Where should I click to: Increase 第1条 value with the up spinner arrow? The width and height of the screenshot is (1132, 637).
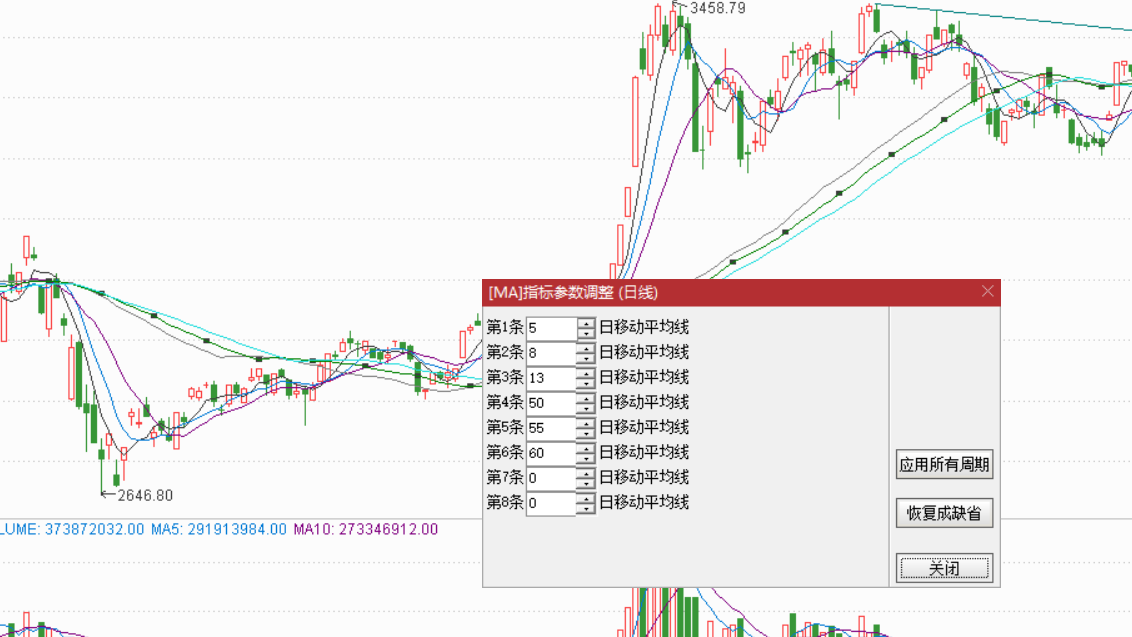[x=585, y=323]
